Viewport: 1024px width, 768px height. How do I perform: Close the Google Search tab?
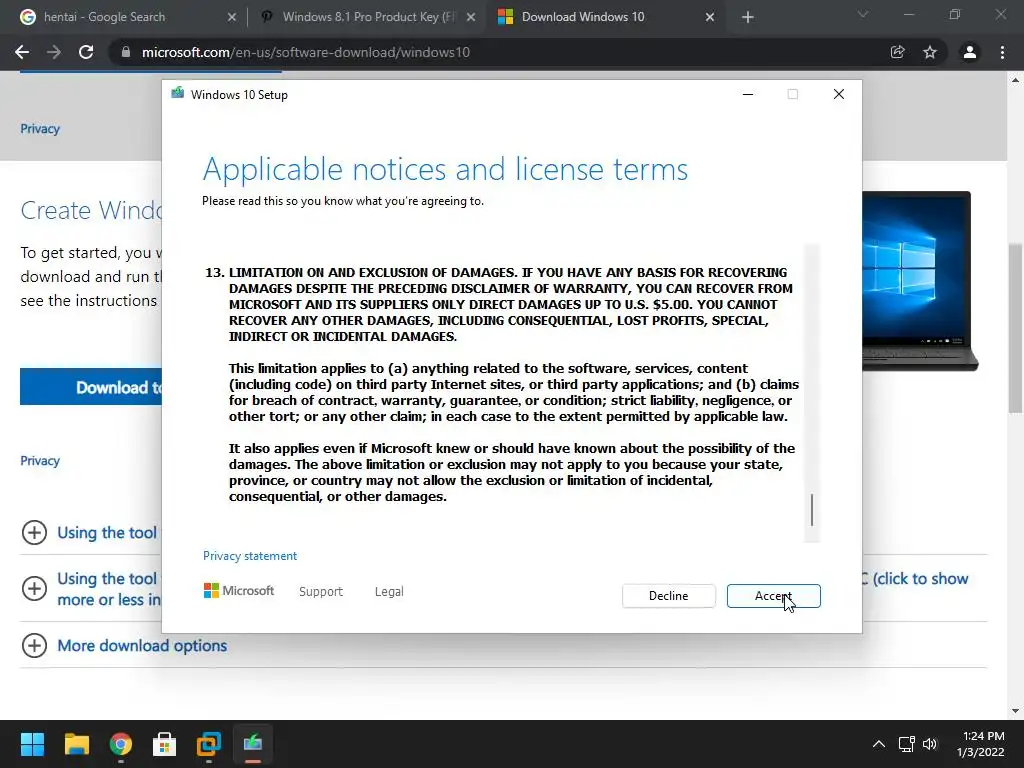[232, 18]
